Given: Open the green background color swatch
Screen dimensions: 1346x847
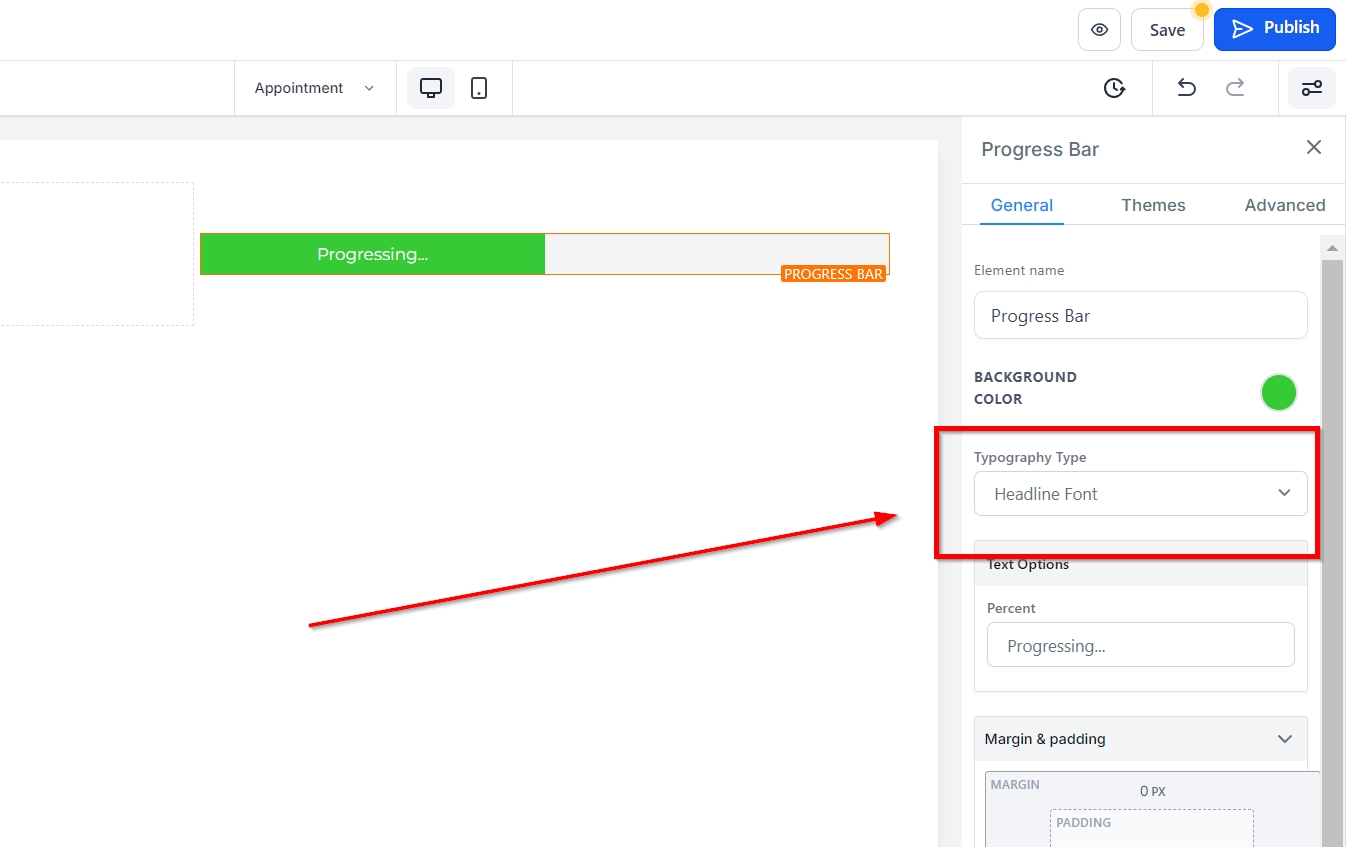Looking at the screenshot, I should [x=1278, y=393].
